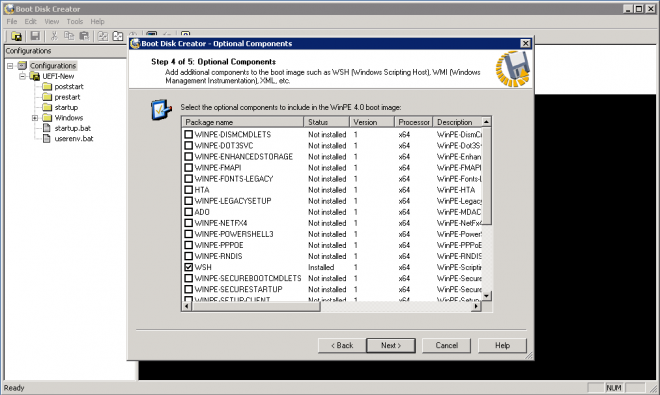Sort by Package name column header
Image resolution: width=660 pixels, height=395 pixels.
pos(242,122)
